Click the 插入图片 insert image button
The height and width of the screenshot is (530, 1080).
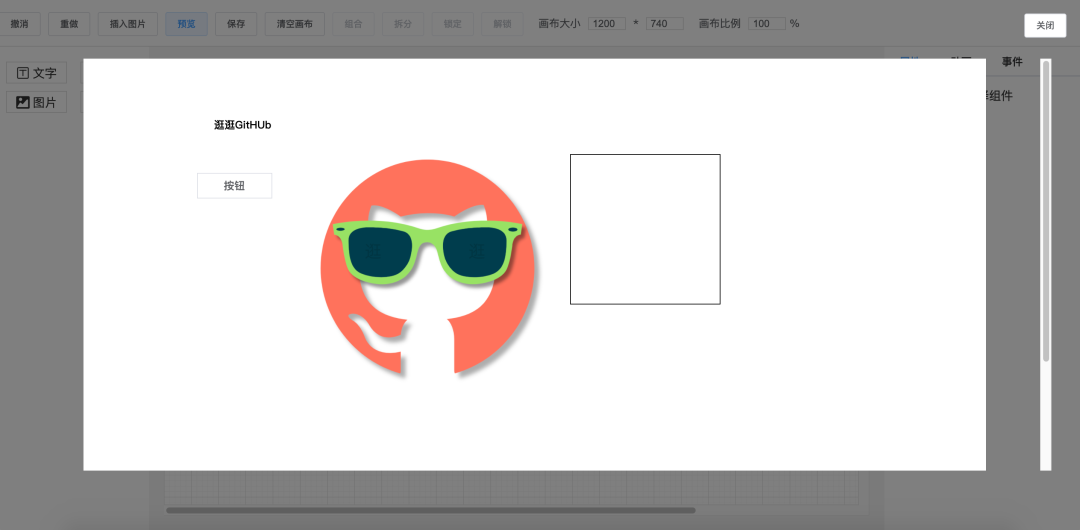coord(127,23)
